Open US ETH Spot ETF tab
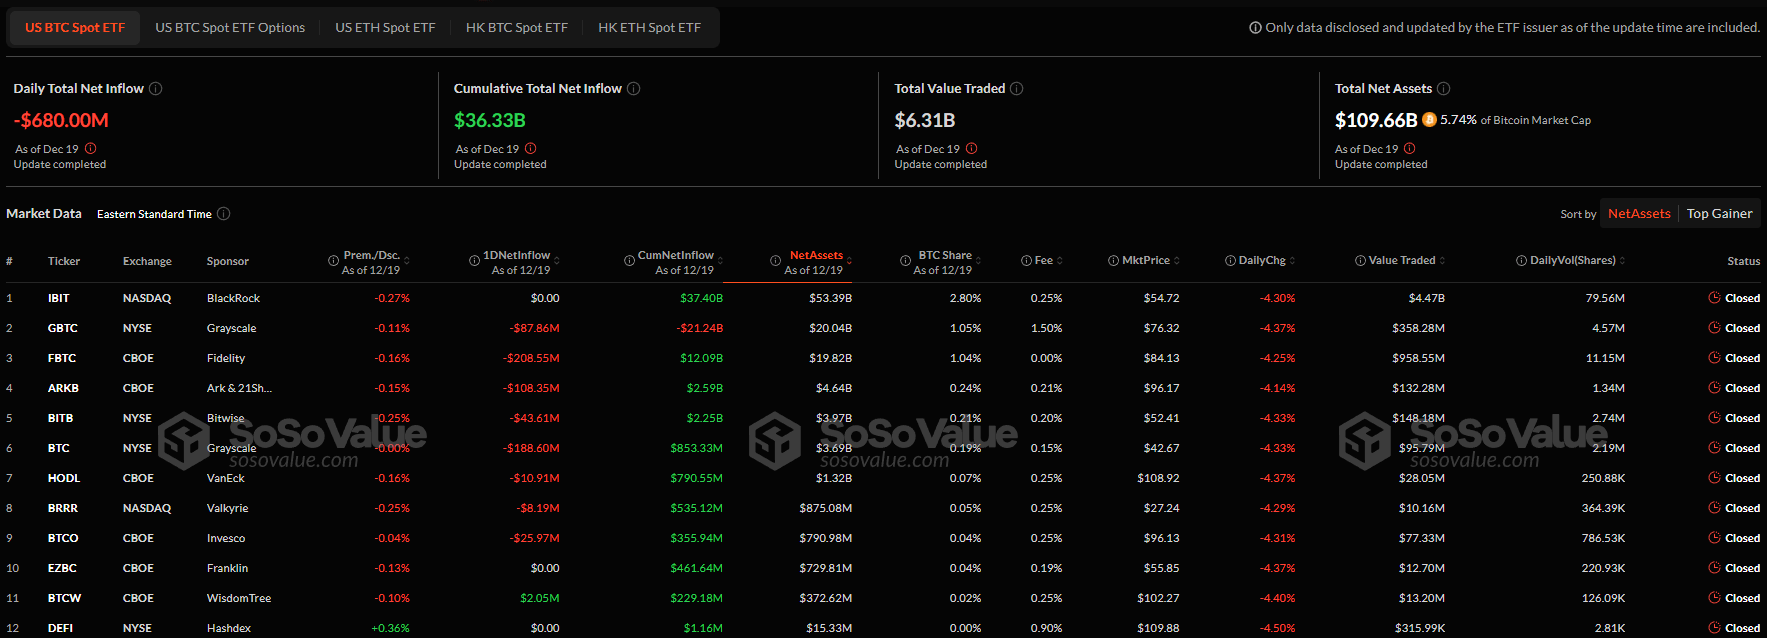 tap(385, 28)
